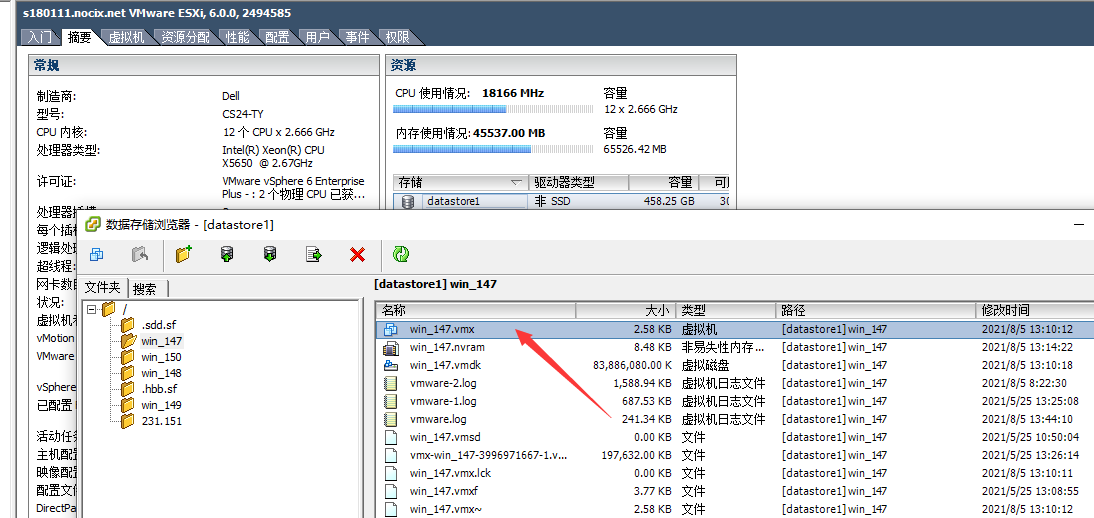The image size is (1094, 518).
Task: Sort files by 名称 column header
Action: pos(475,311)
